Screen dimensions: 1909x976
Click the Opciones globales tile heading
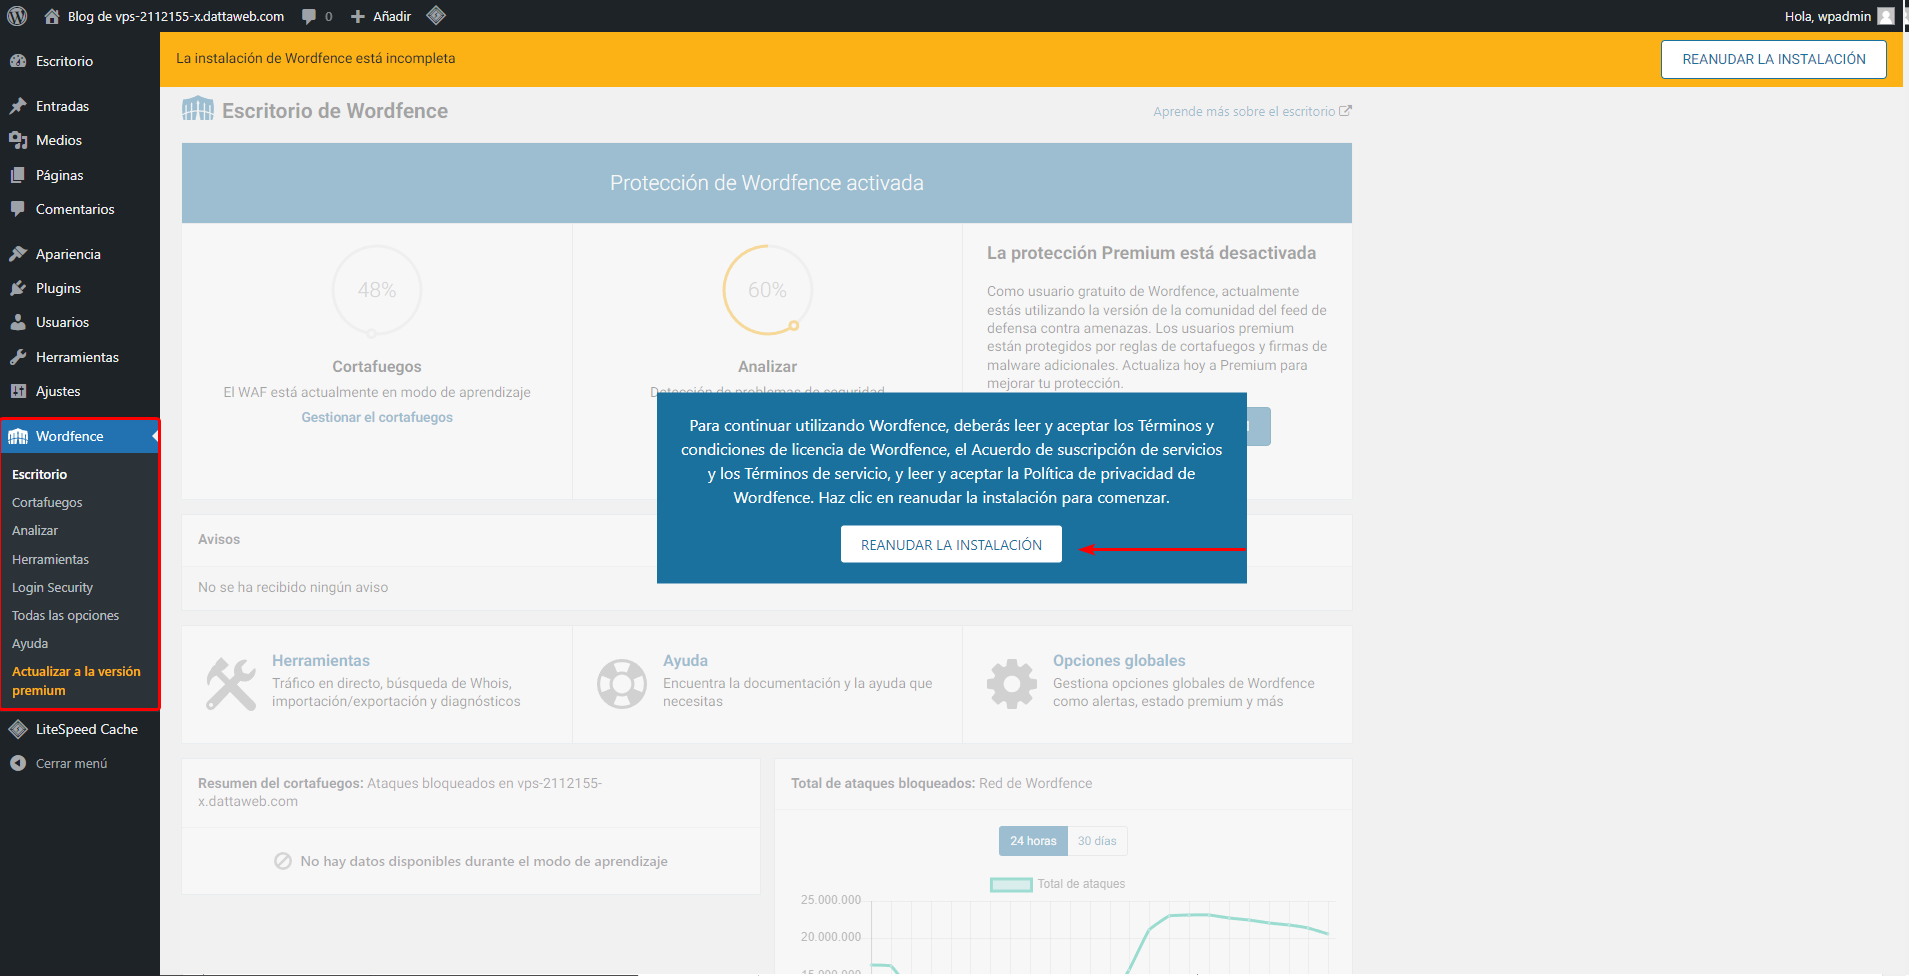click(1119, 661)
